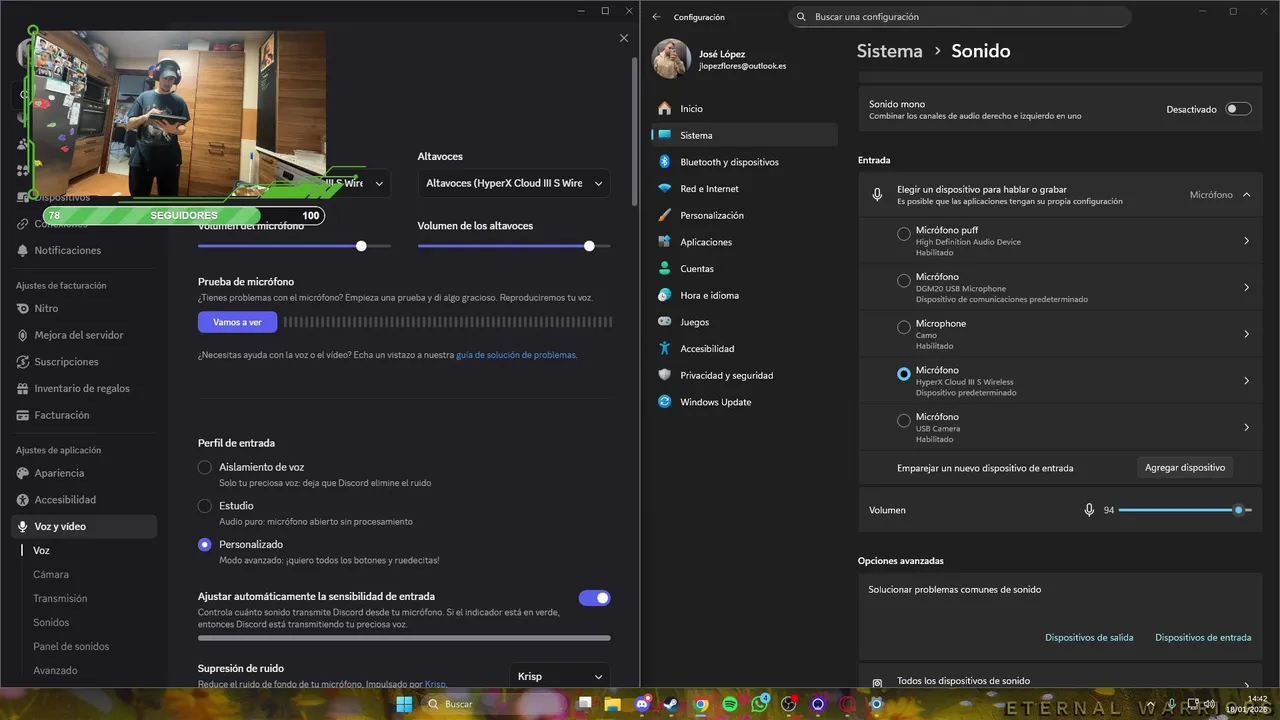The image size is (1280, 720).
Task: Open DGM20 USB Microphone details chevron
Action: point(1246,288)
